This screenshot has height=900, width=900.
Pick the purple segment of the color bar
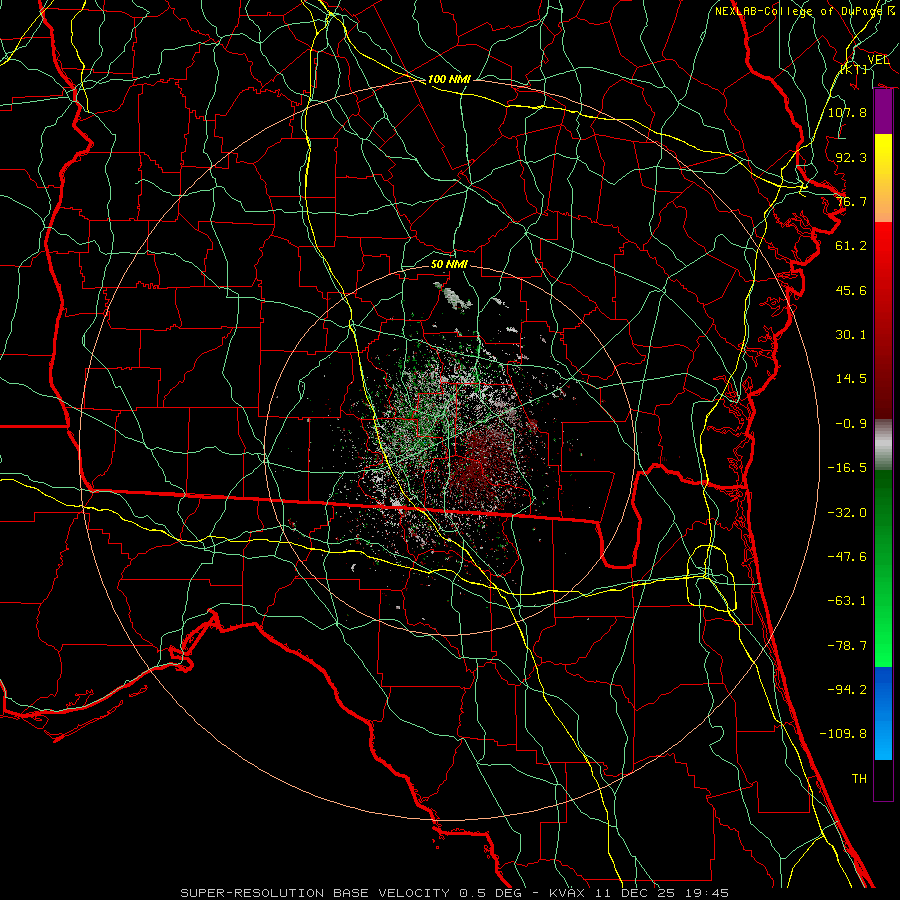pos(883,112)
